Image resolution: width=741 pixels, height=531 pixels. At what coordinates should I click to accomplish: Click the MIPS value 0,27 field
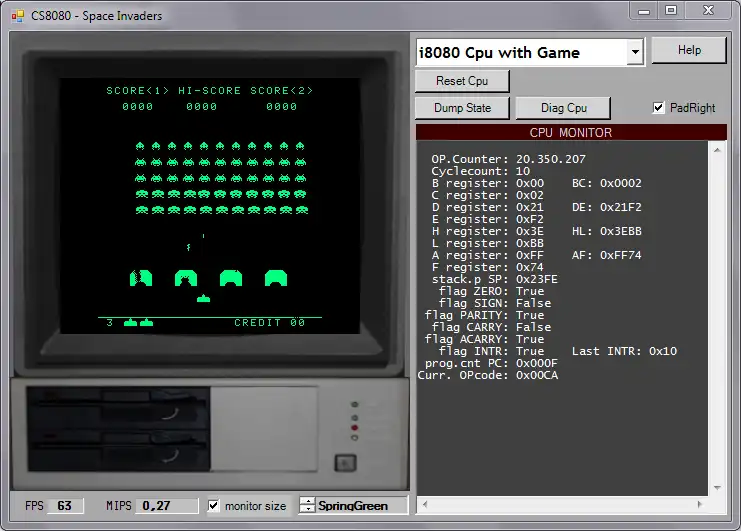(166, 505)
